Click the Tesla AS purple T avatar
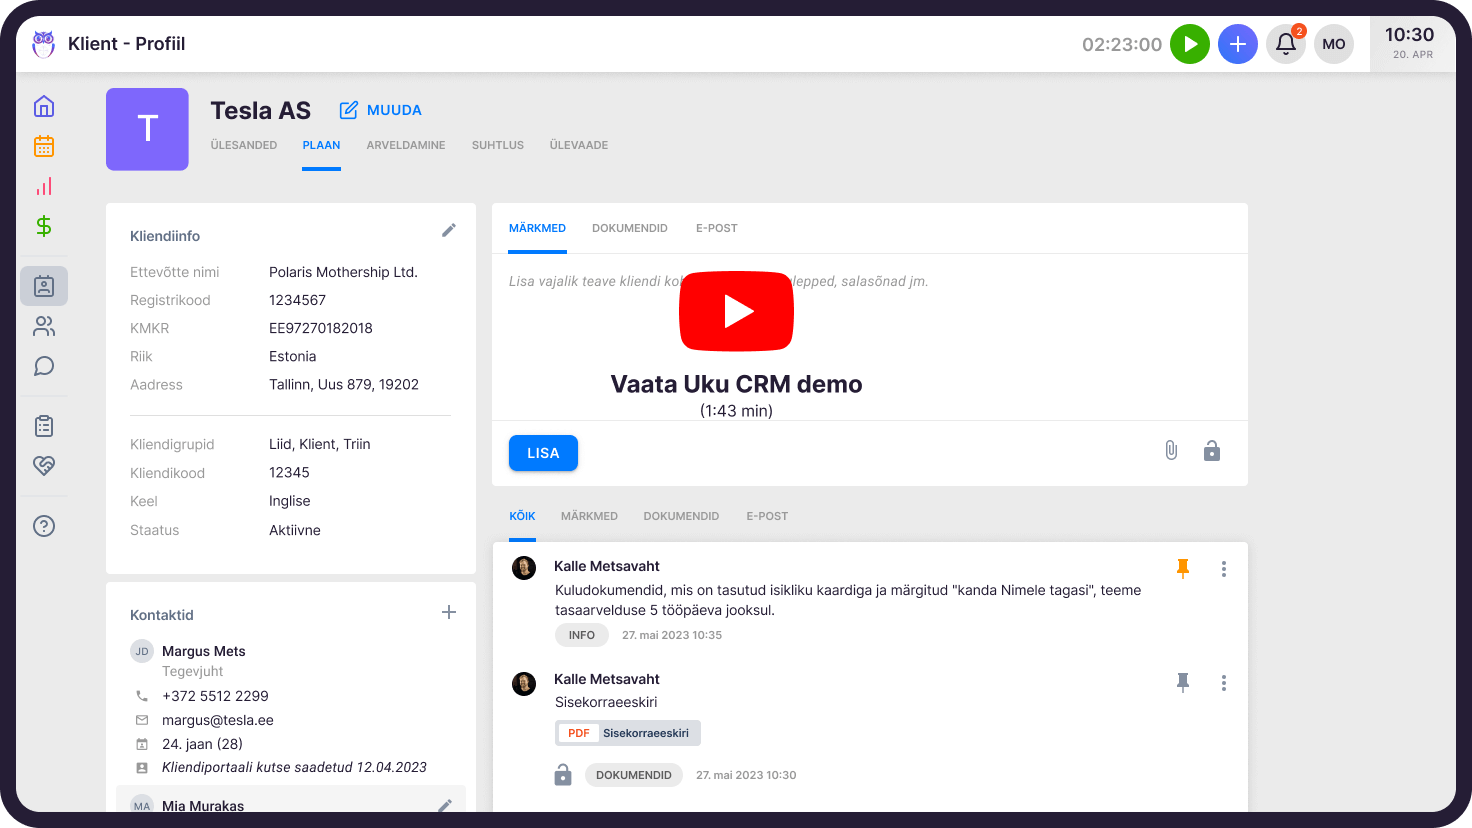Screen dimensions: 1472x828 [147, 129]
